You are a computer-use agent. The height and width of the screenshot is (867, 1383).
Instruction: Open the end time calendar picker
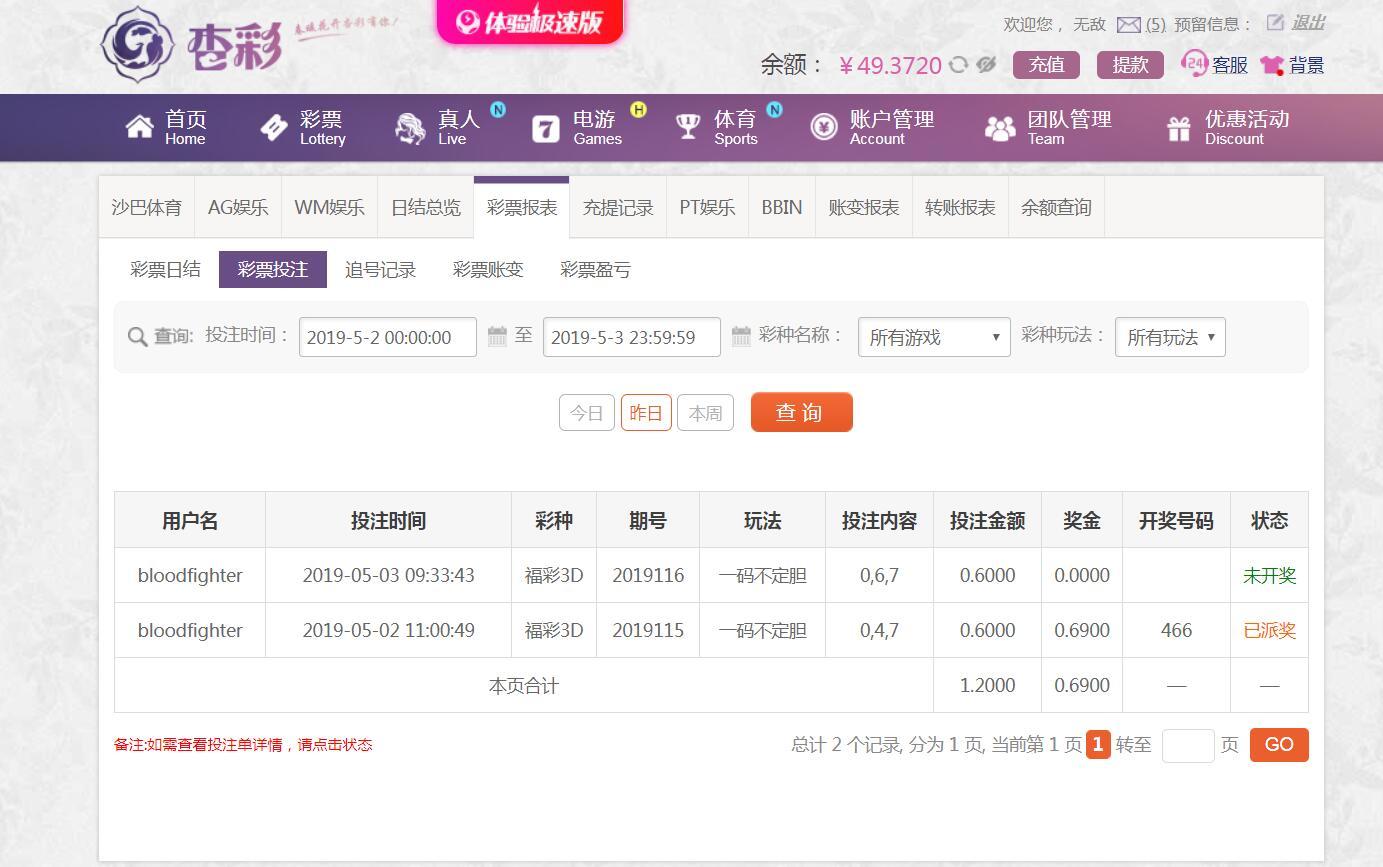pyautogui.click(x=741, y=336)
